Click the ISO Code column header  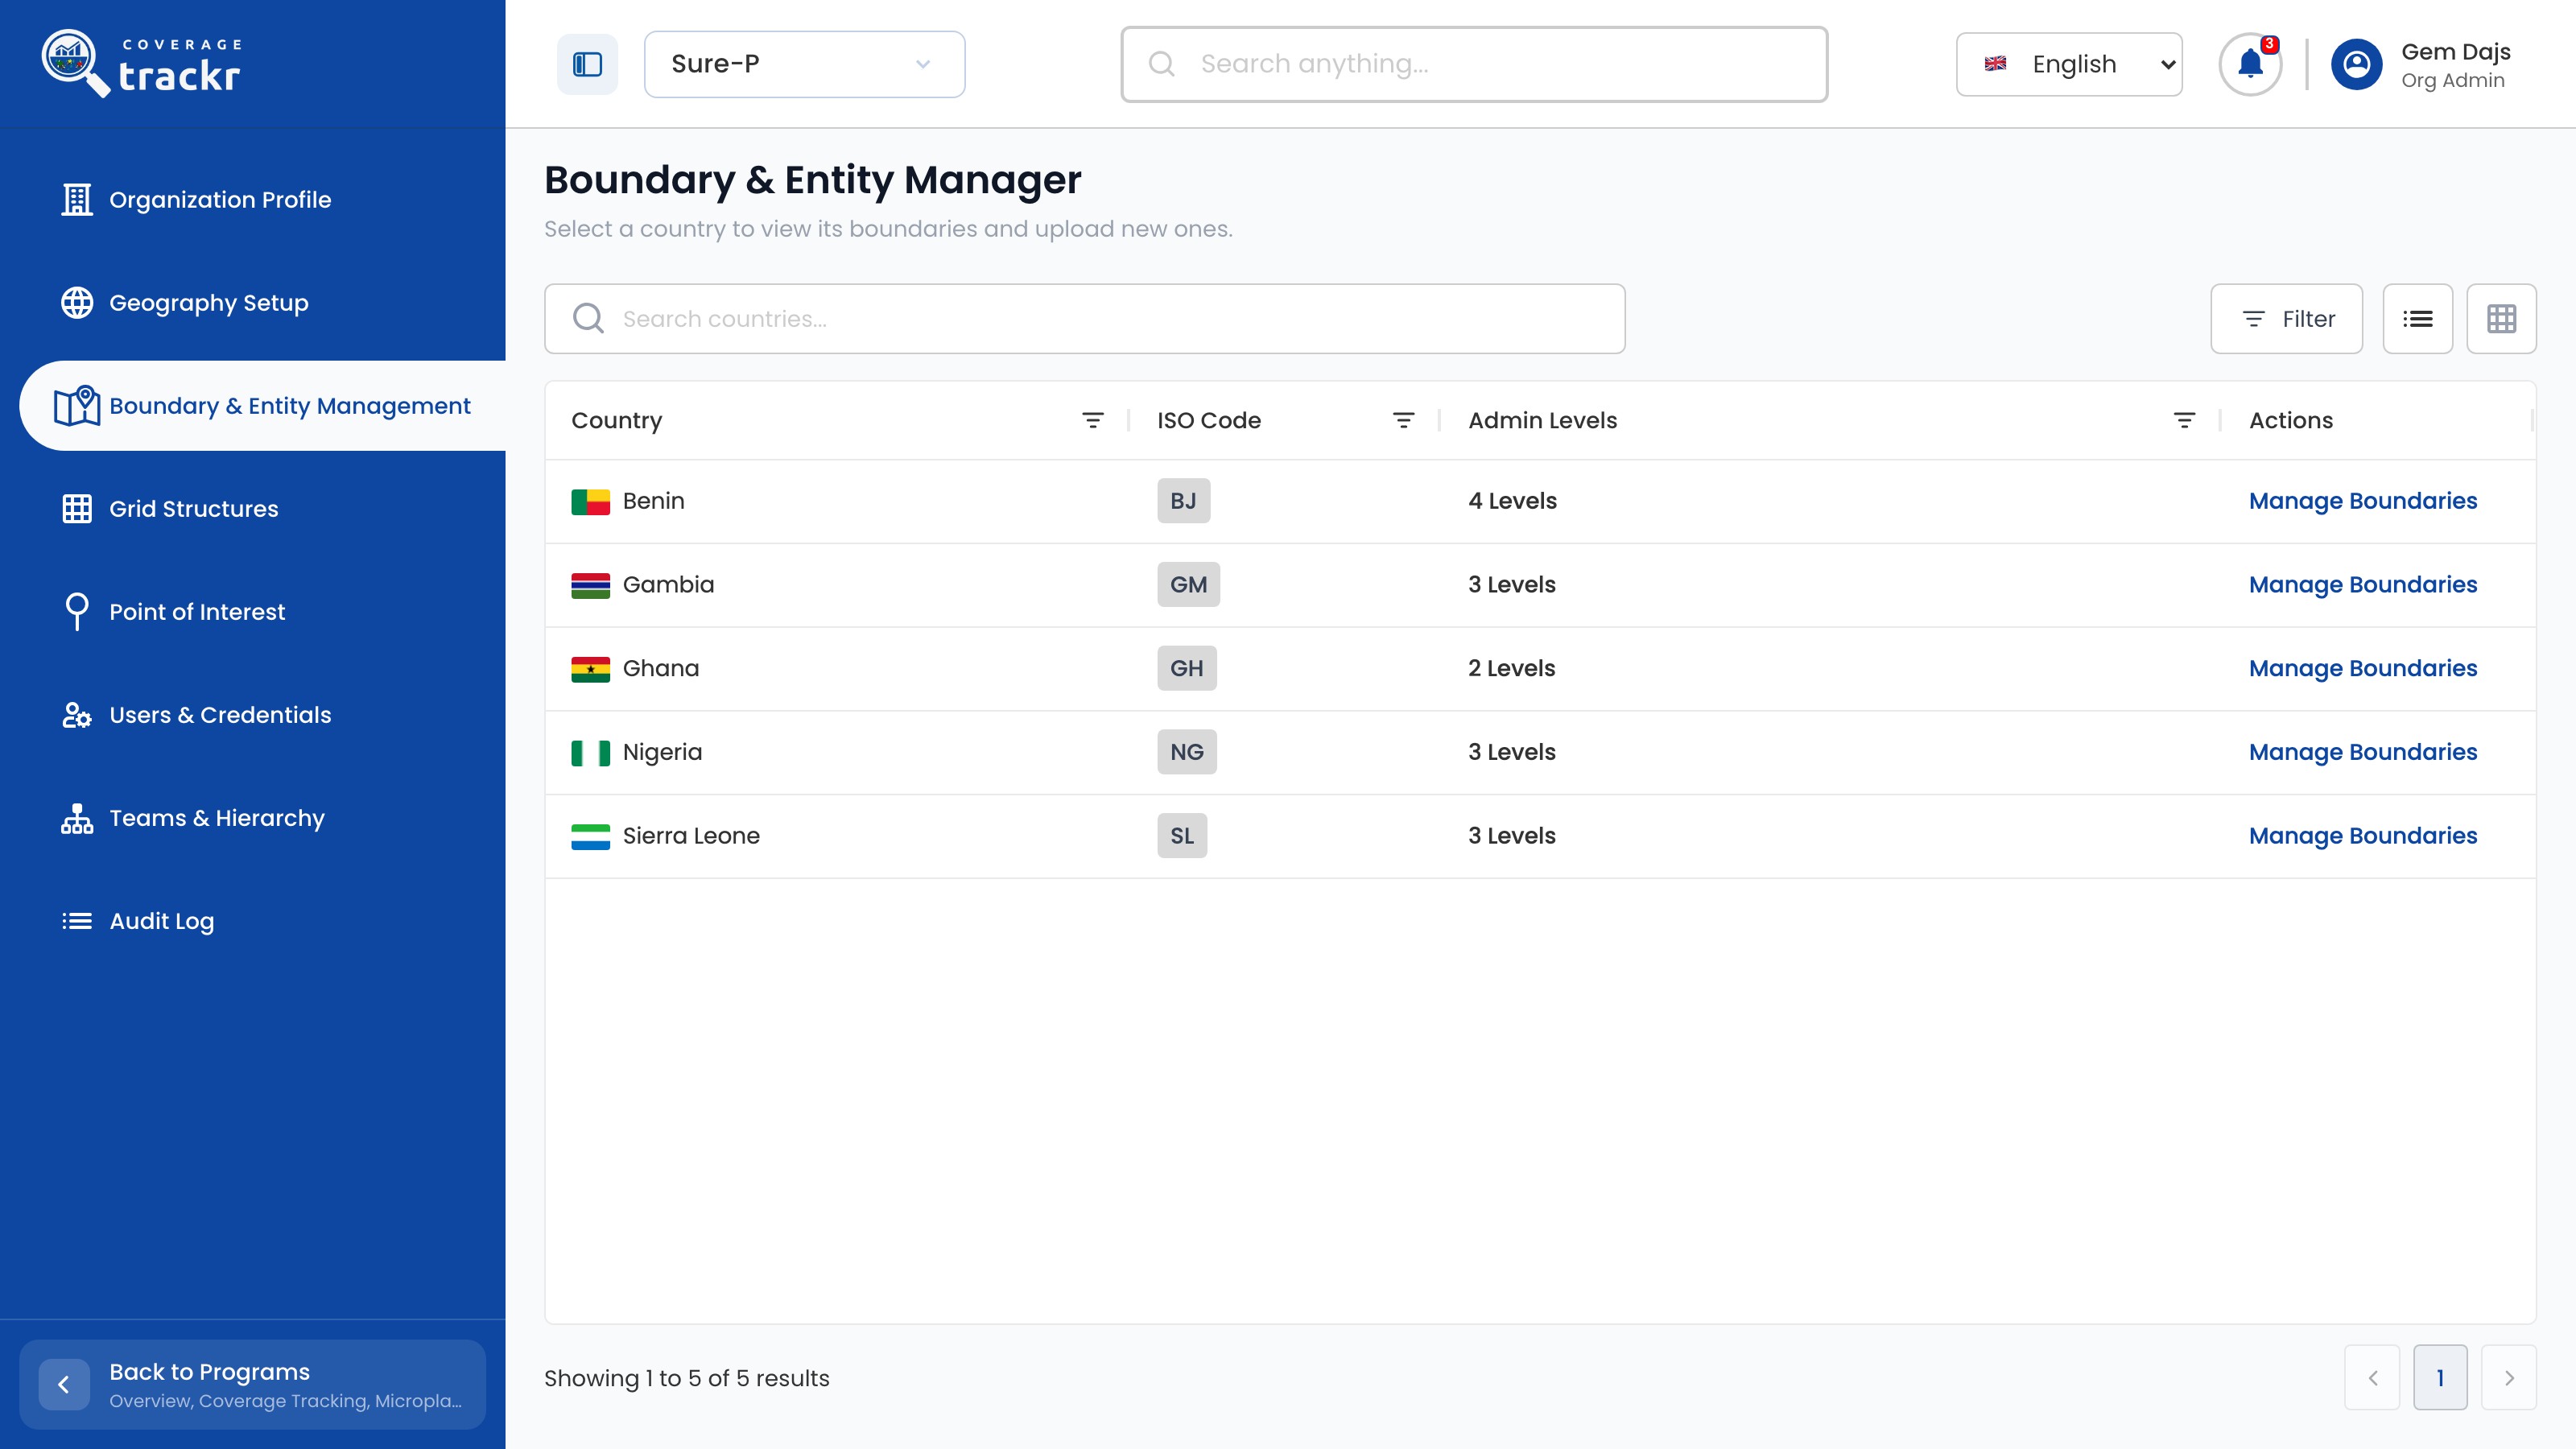coord(1209,420)
